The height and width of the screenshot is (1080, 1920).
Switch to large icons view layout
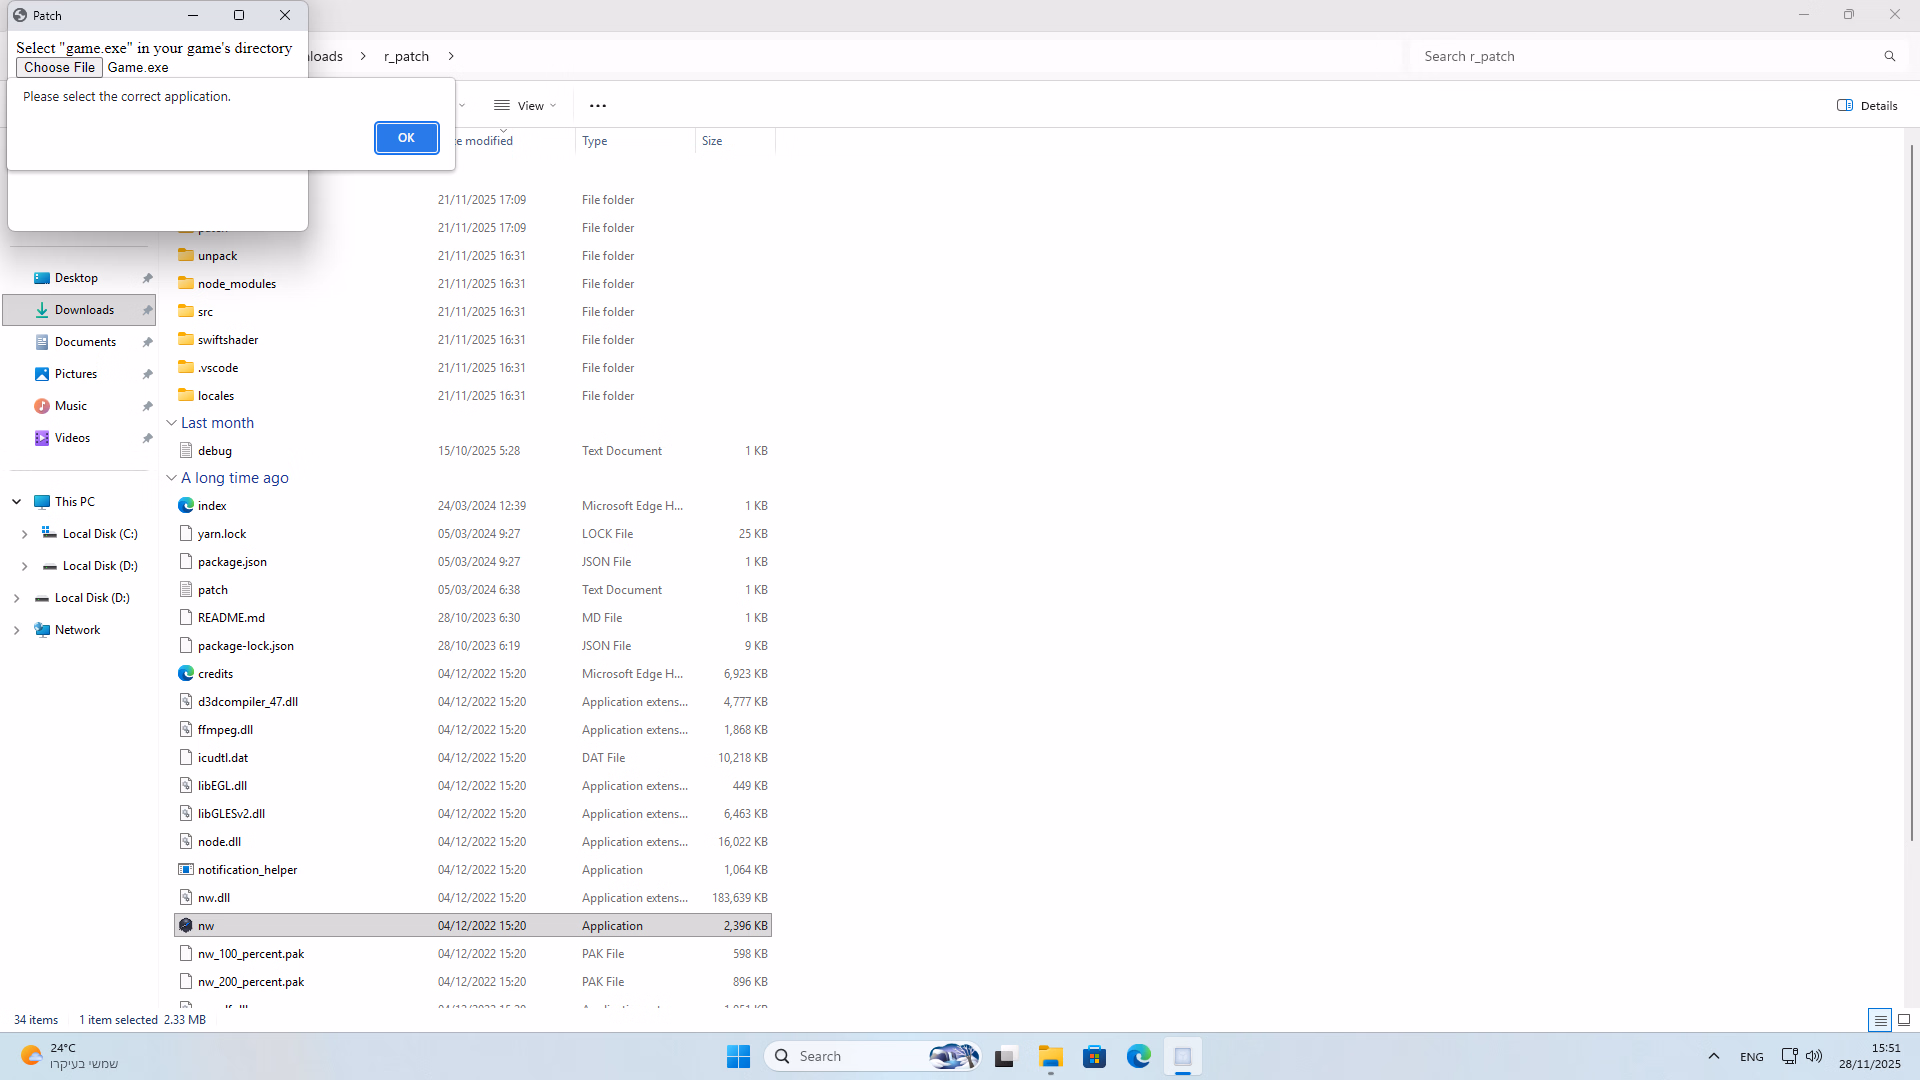tap(1904, 1020)
